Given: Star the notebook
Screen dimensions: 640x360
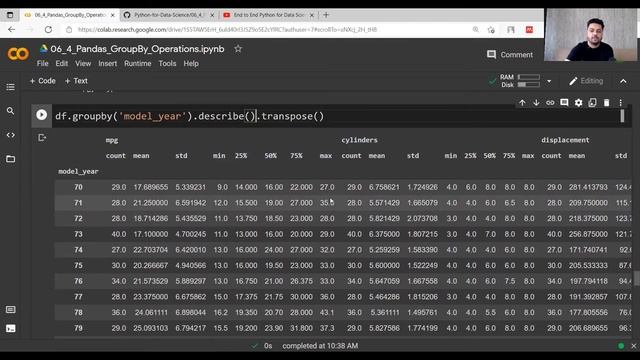Looking at the screenshot, I should [x=238, y=49].
